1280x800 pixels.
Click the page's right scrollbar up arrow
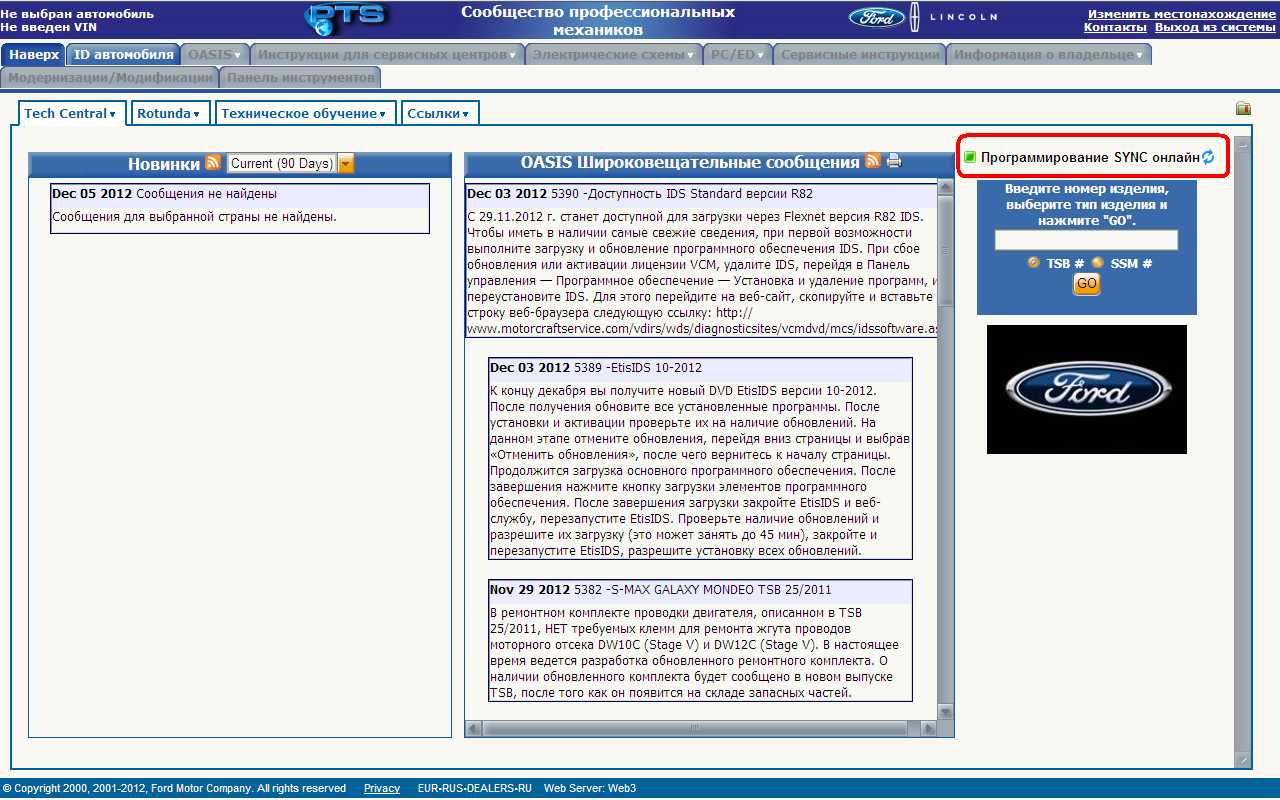pyautogui.click(x=1243, y=145)
